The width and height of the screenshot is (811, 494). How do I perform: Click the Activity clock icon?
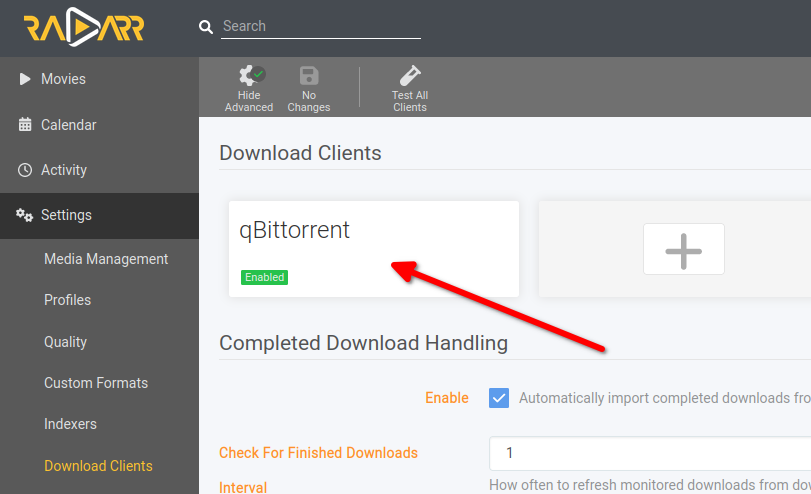coord(25,170)
